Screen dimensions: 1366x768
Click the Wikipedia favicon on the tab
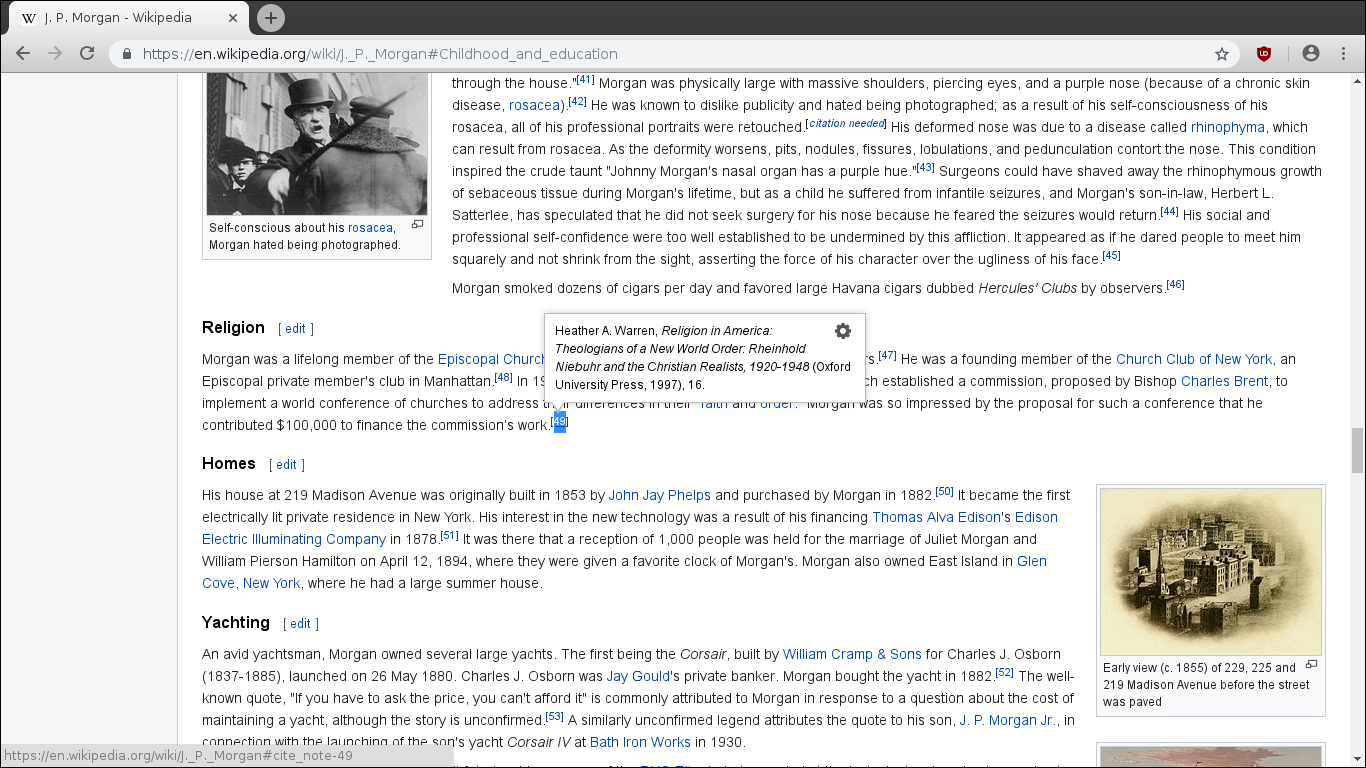(x=29, y=18)
